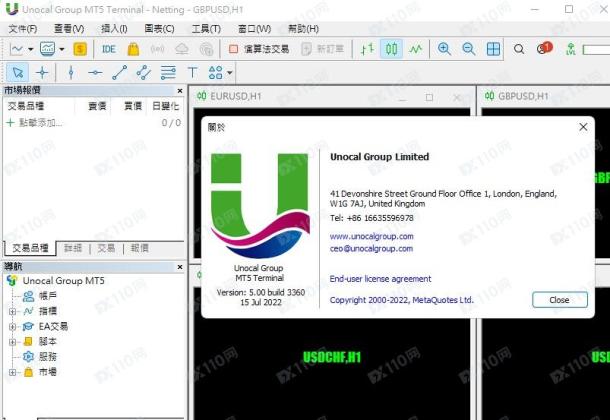Select Unocal Group MT5 in Navigator

(63, 280)
